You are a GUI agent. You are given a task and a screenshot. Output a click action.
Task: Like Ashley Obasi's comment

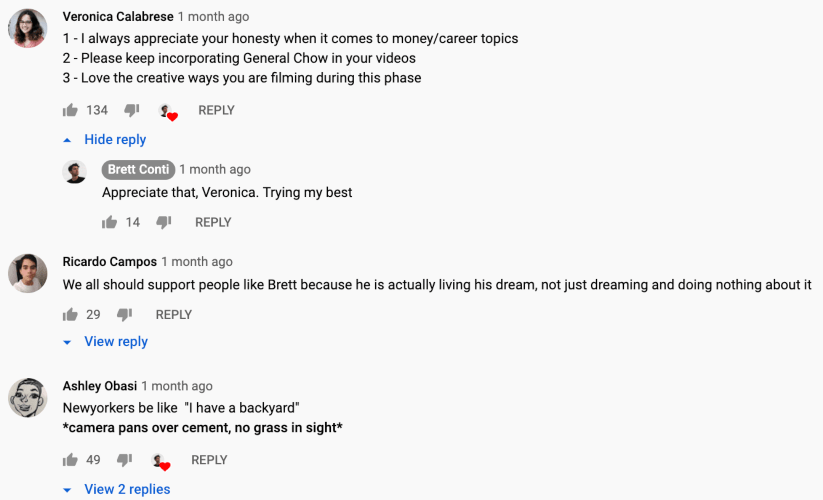pos(70,460)
